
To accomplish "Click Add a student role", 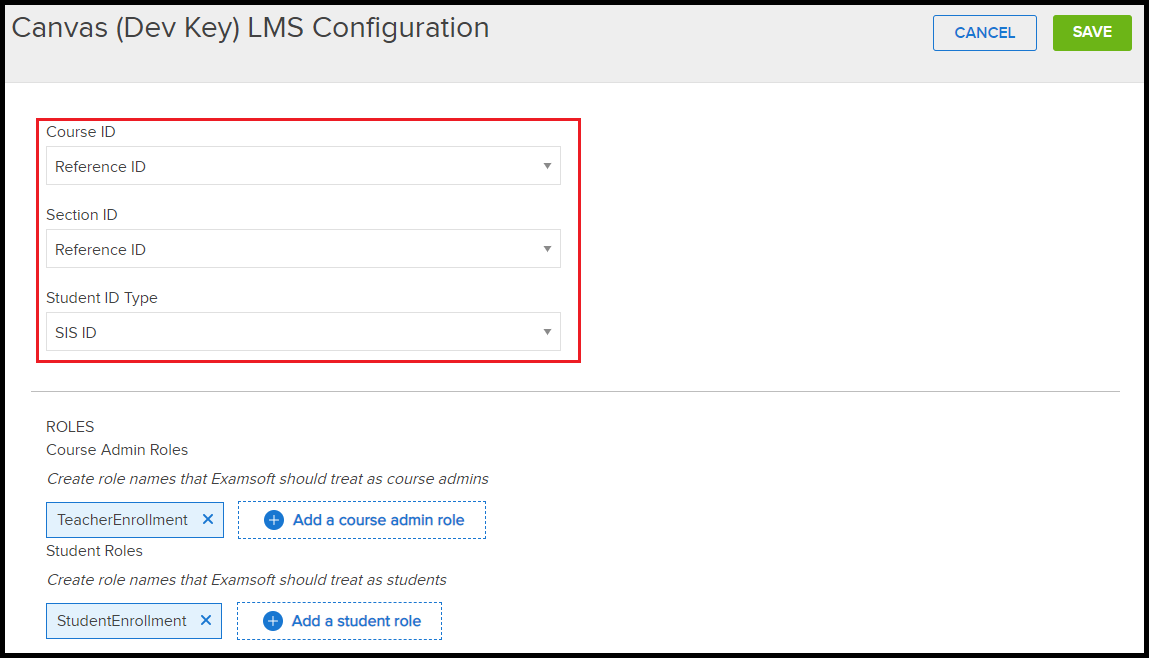I will [x=352, y=620].
